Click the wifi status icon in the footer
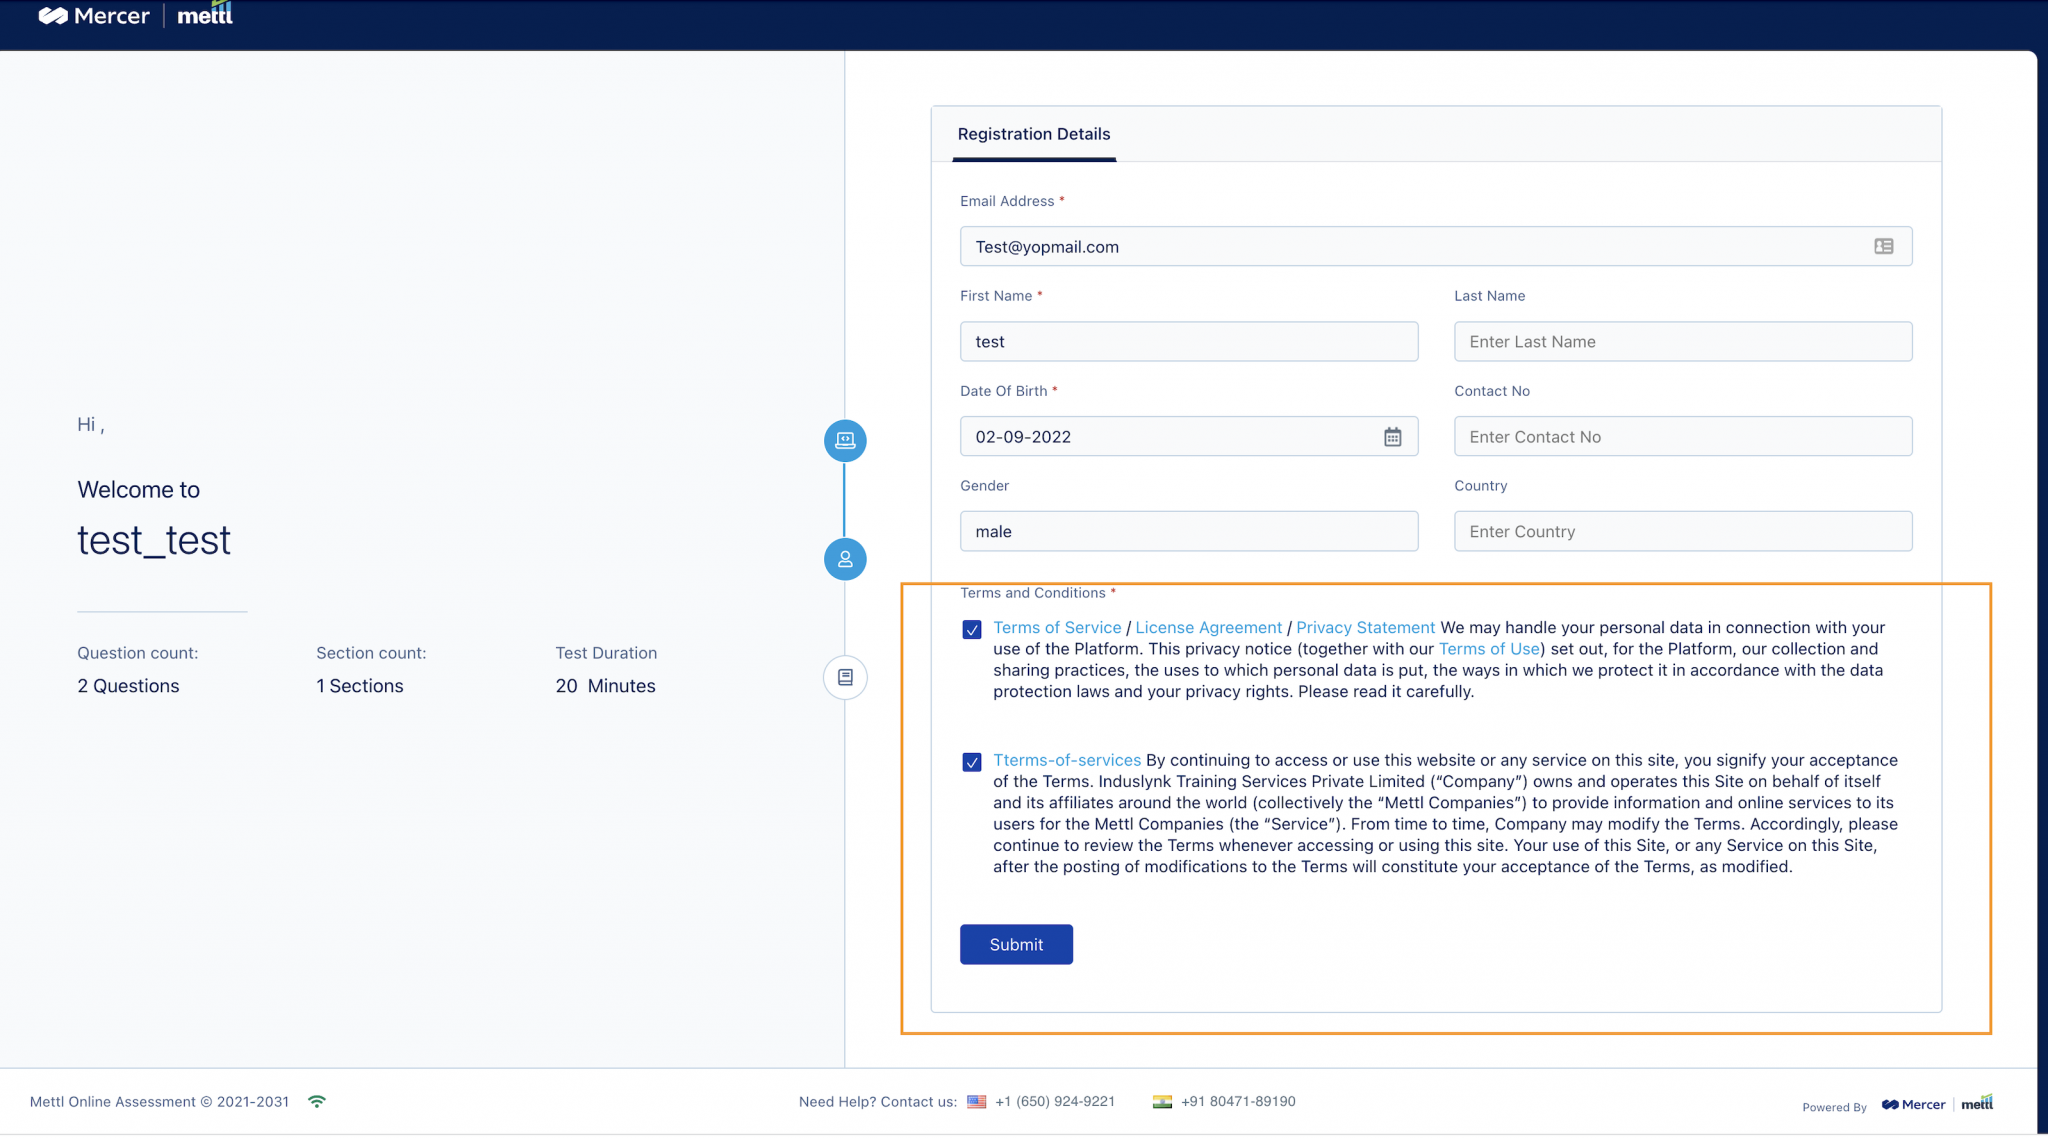Viewport: 2048px width, 1138px height. (x=317, y=1100)
